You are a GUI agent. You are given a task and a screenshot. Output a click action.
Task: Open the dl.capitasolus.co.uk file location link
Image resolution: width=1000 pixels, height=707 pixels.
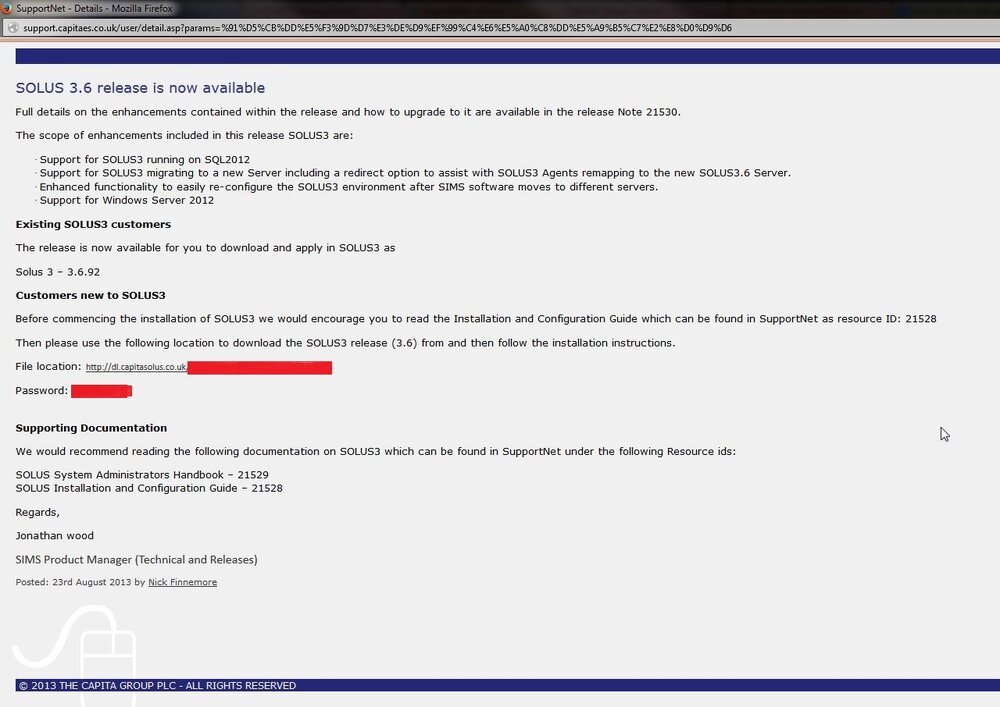(x=136, y=367)
